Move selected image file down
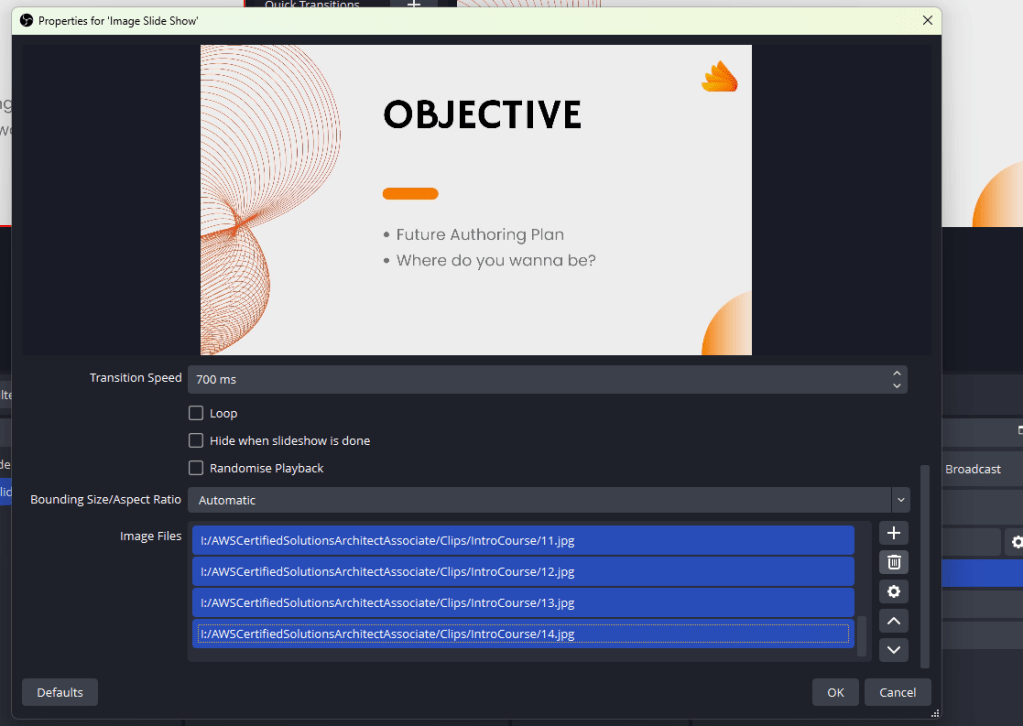 893,650
